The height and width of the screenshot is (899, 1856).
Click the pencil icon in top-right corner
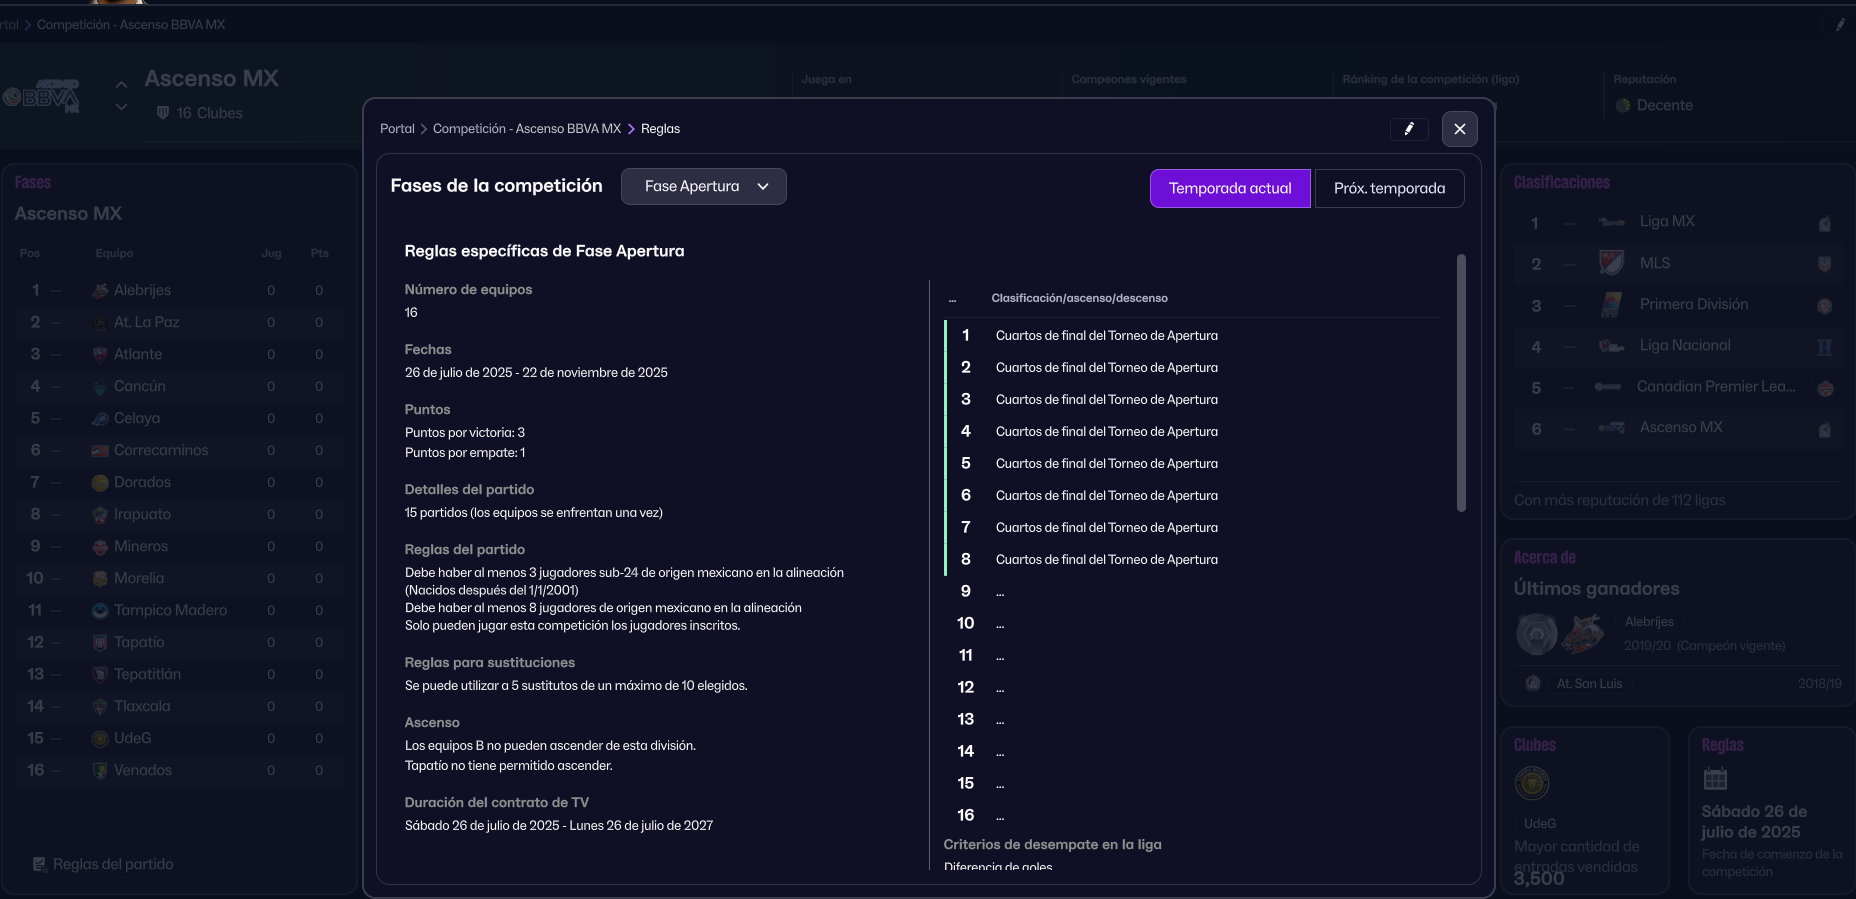(1839, 25)
